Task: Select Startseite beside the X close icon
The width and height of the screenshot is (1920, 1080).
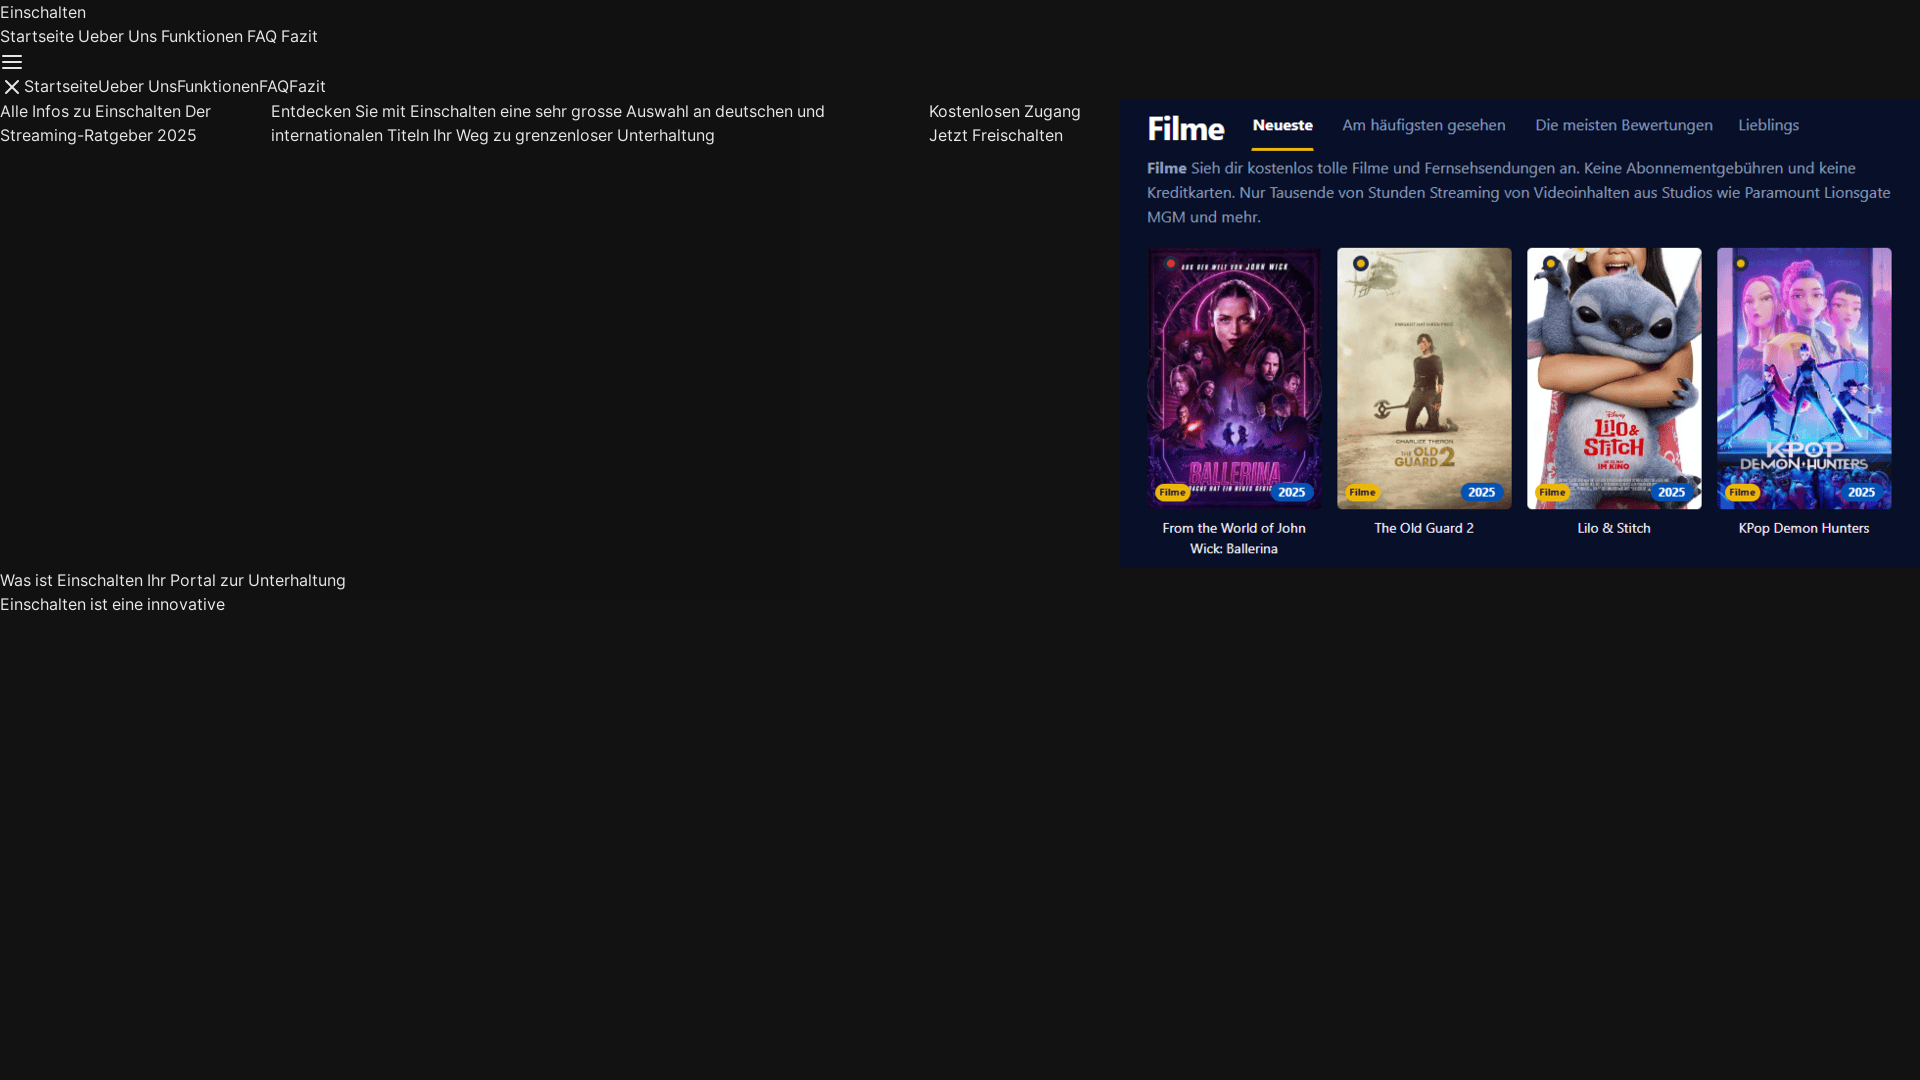Action: (61, 86)
